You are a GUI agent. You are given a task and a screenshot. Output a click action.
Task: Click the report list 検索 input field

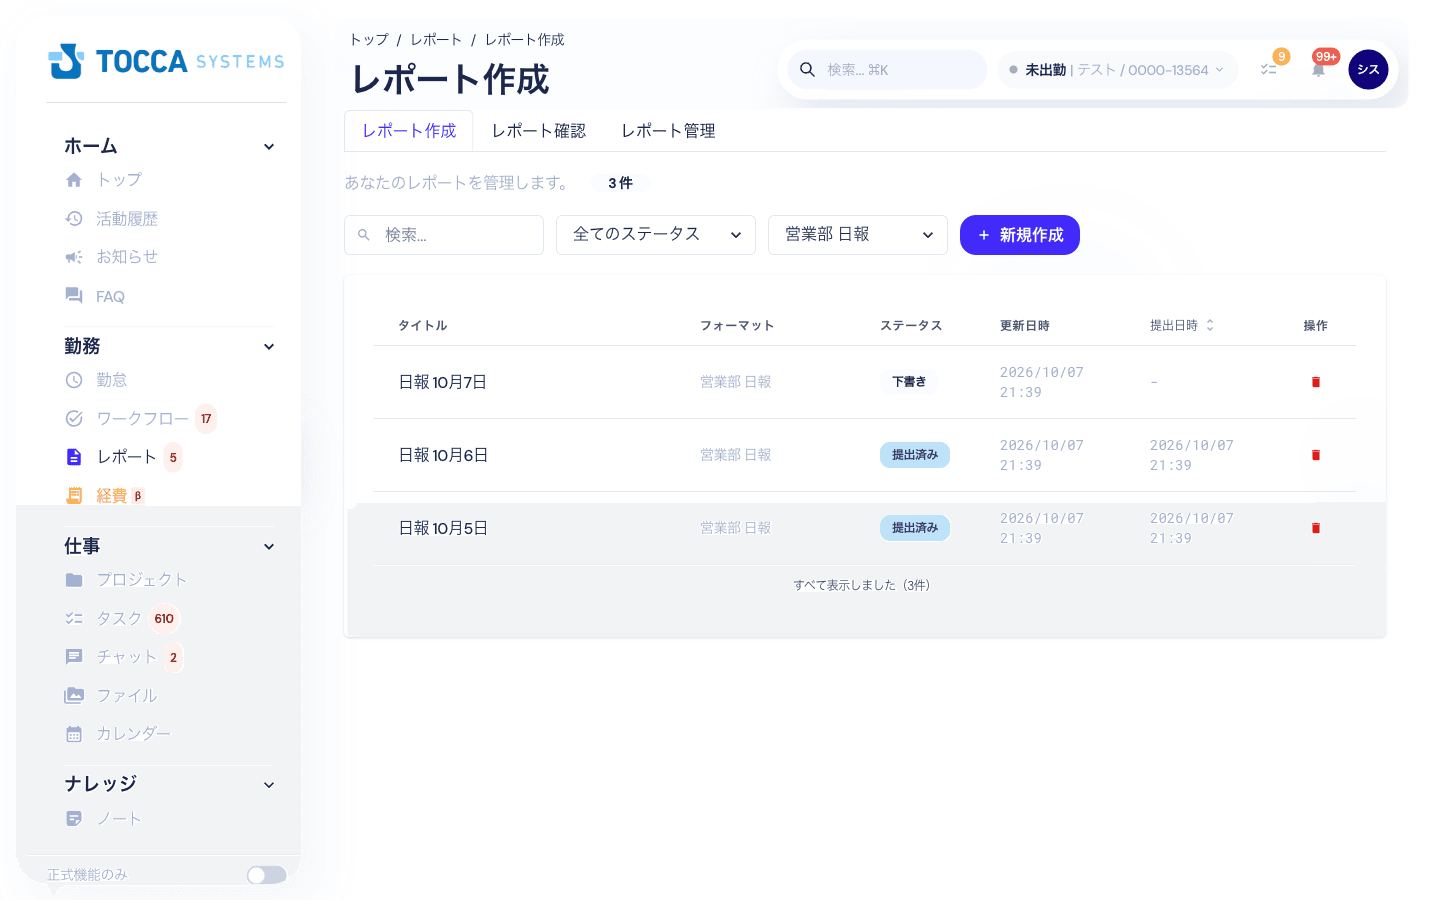(x=444, y=235)
